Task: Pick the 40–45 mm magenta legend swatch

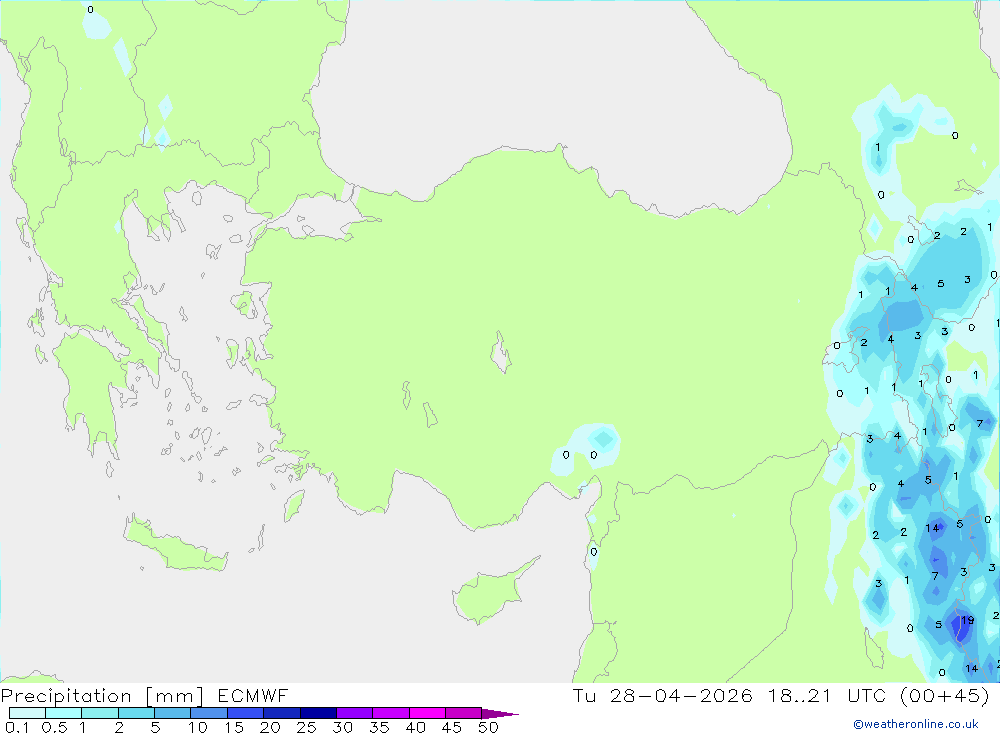Action: 427,713
